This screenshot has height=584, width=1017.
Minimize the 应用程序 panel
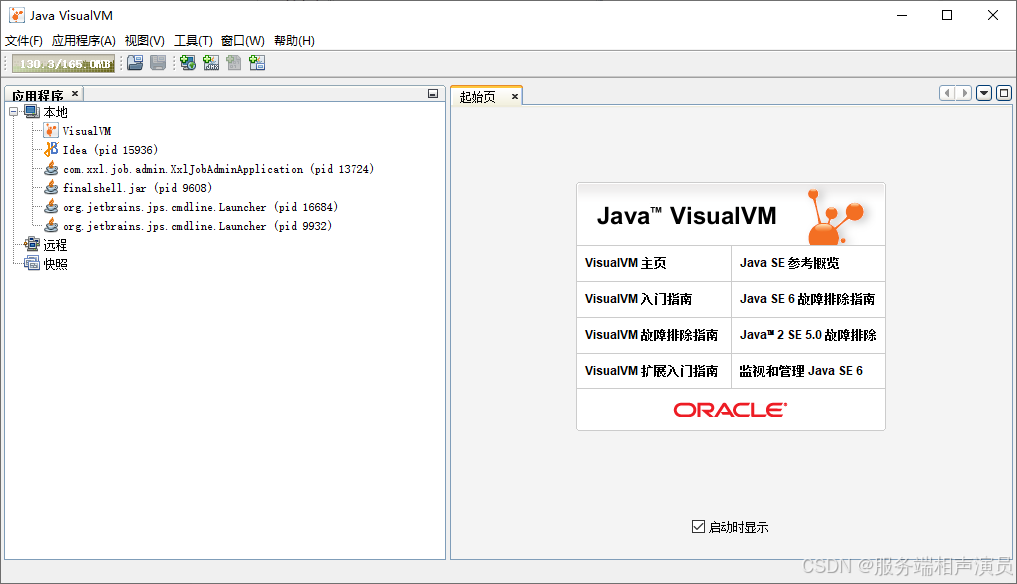tap(433, 94)
